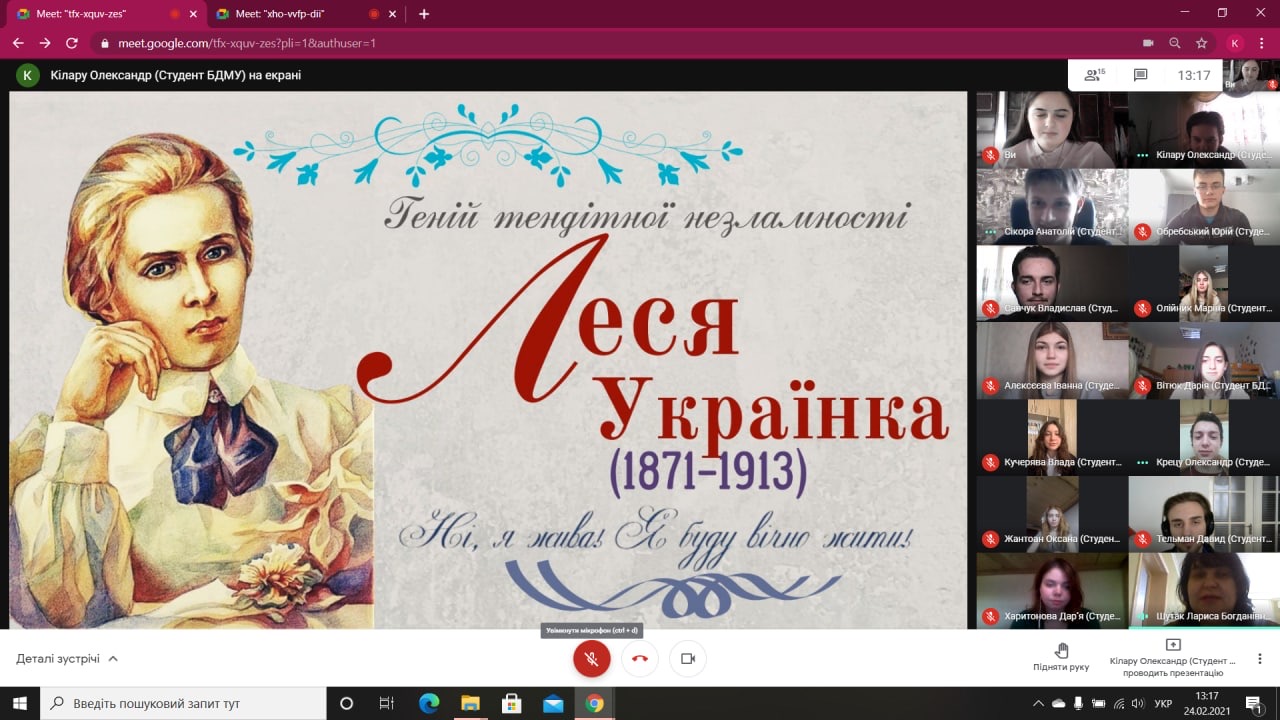Open the participants list showing 15 people
Image resolution: width=1280 pixels, height=720 pixels.
click(1094, 75)
